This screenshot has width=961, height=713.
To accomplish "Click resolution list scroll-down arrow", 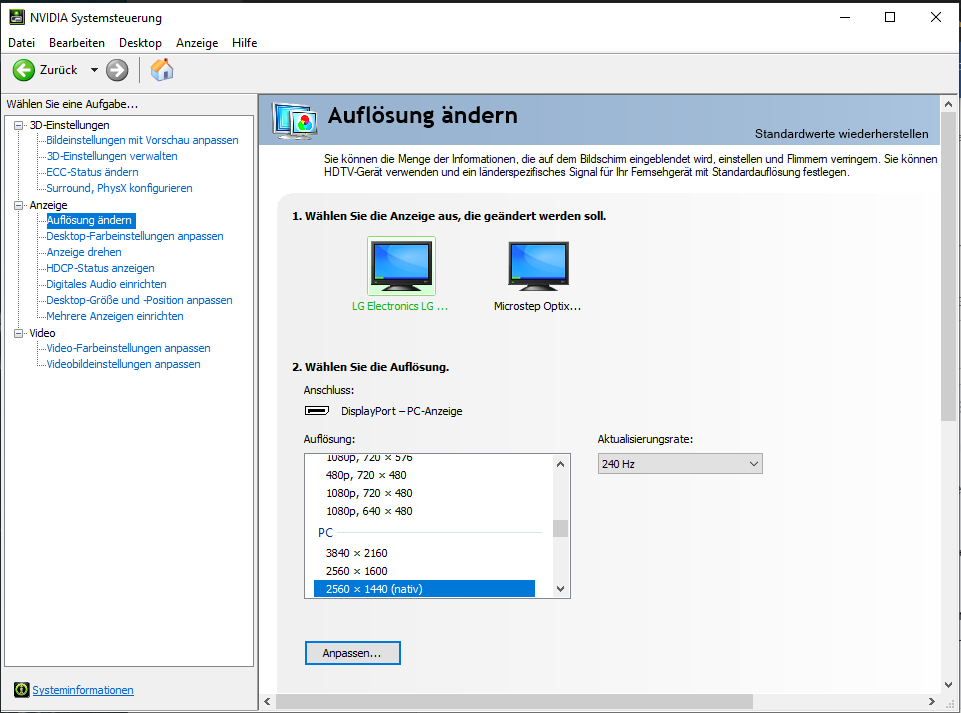I will pyautogui.click(x=560, y=589).
